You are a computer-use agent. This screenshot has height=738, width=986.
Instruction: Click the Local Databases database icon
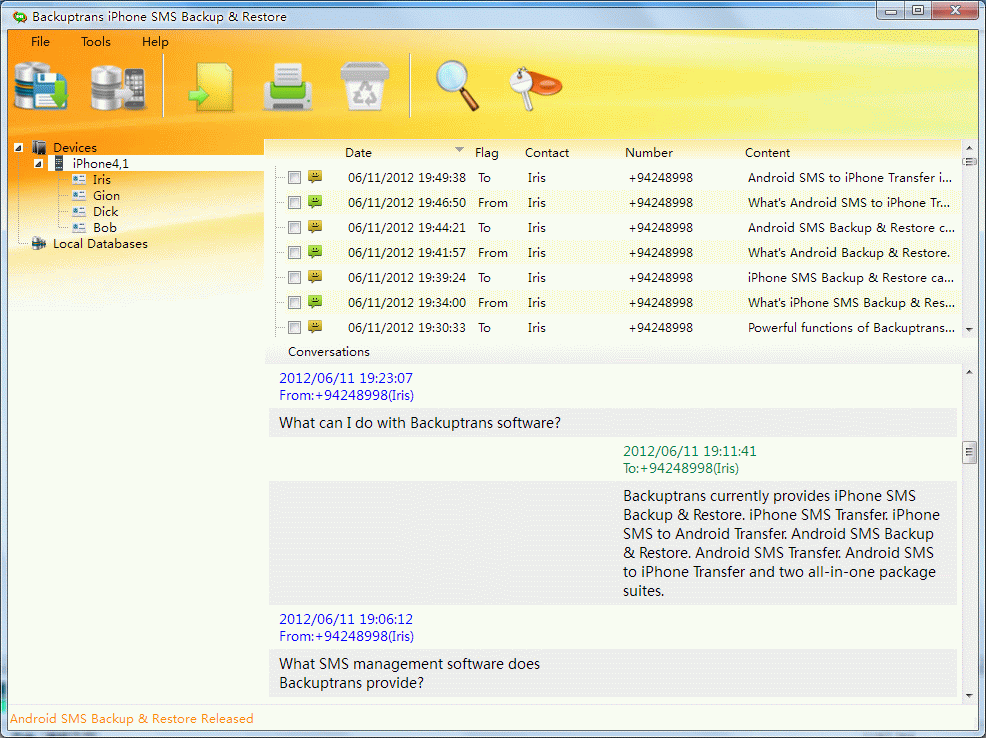tap(37, 243)
